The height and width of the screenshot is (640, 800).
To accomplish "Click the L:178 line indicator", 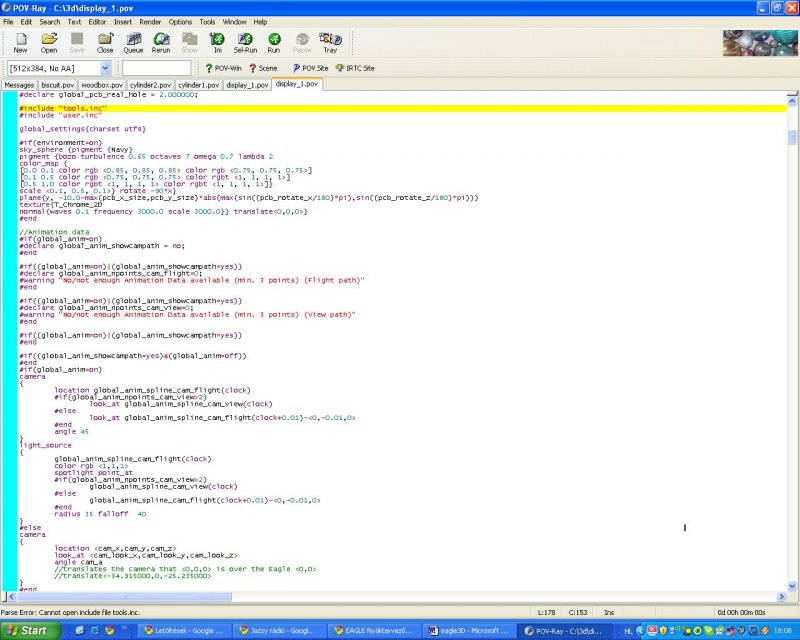I will click(x=546, y=612).
